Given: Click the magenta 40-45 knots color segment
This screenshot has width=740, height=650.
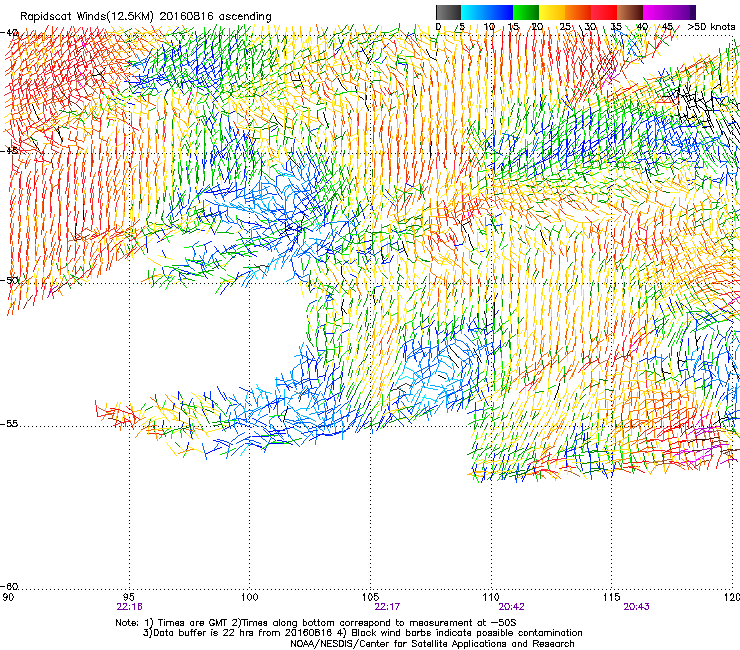Looking at the screenshot, I should (656, 12).
